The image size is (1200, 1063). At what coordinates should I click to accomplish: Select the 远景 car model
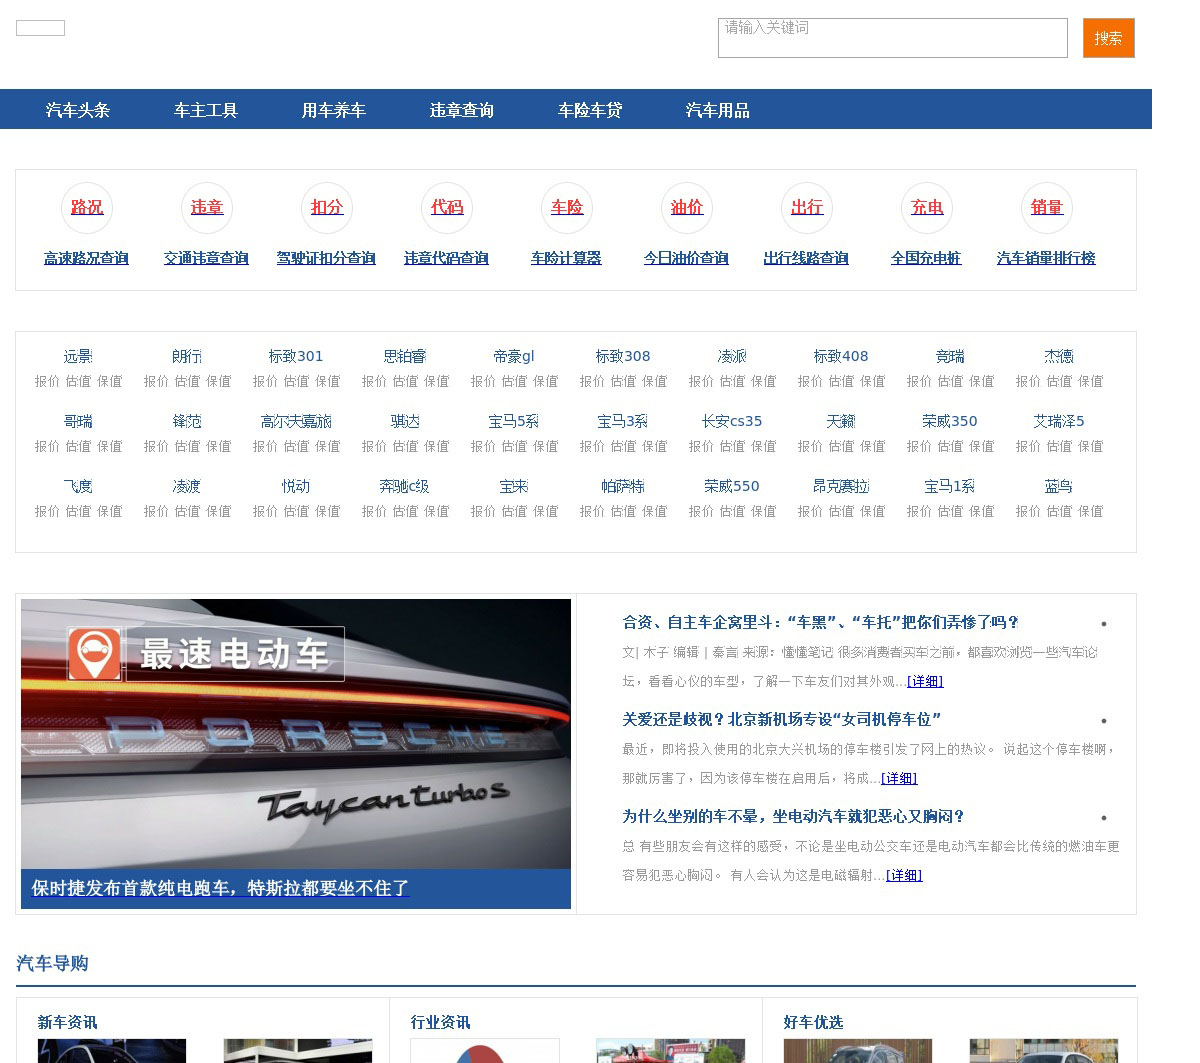pyautogui.click(x=78, y=356)
